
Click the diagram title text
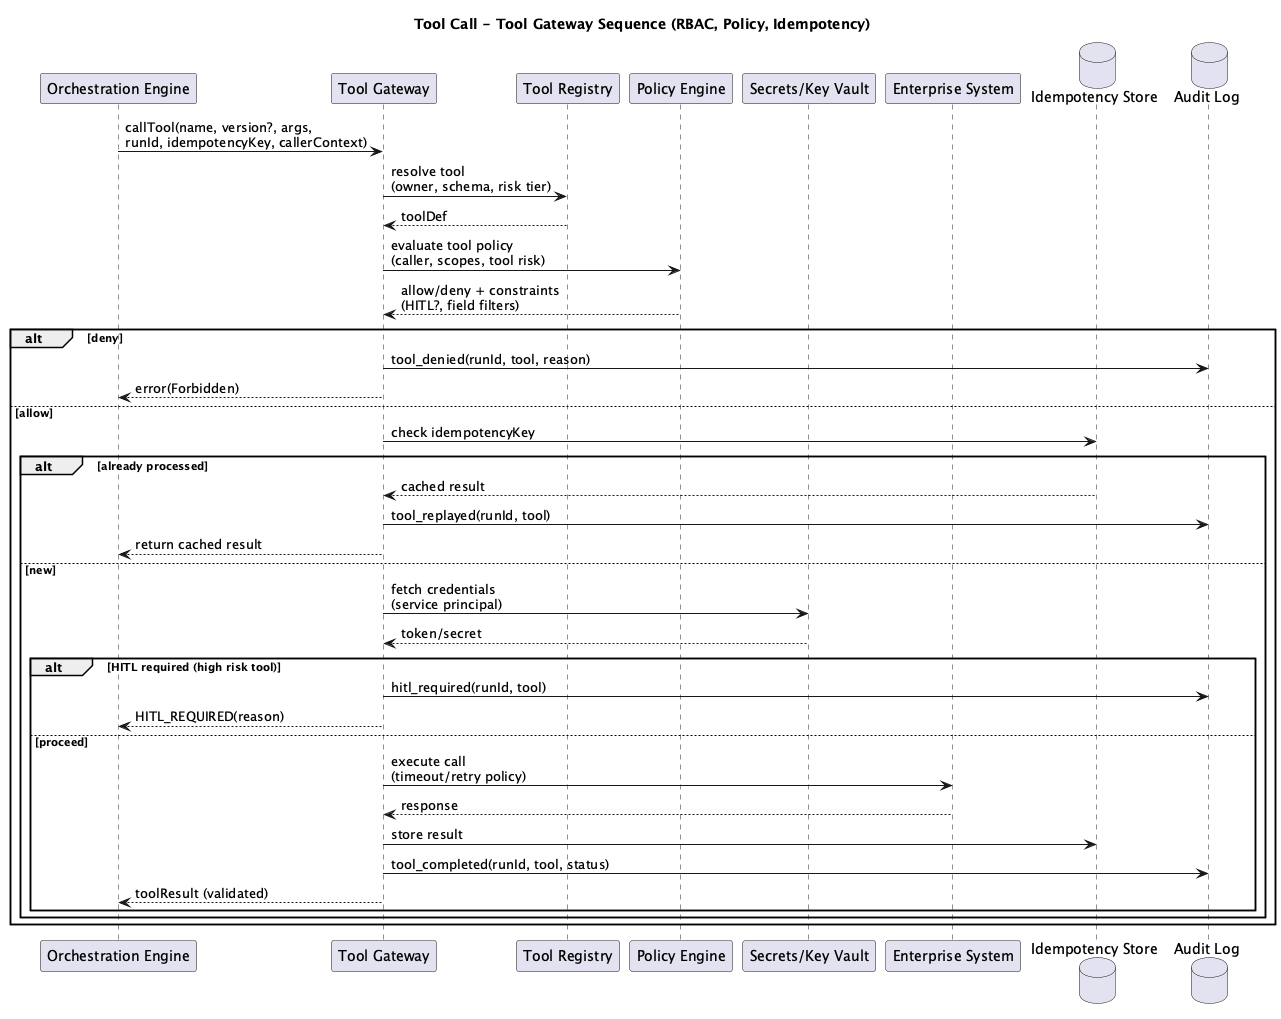(x=641, y=24)
